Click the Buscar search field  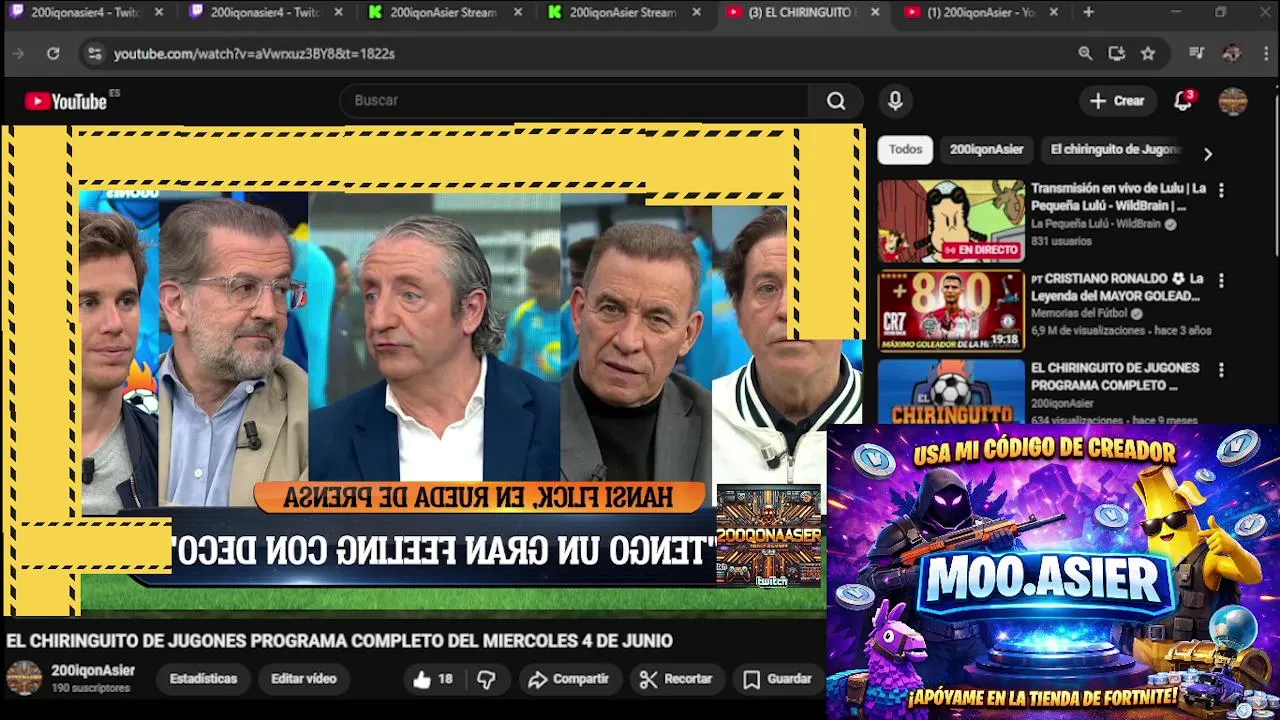575,100
